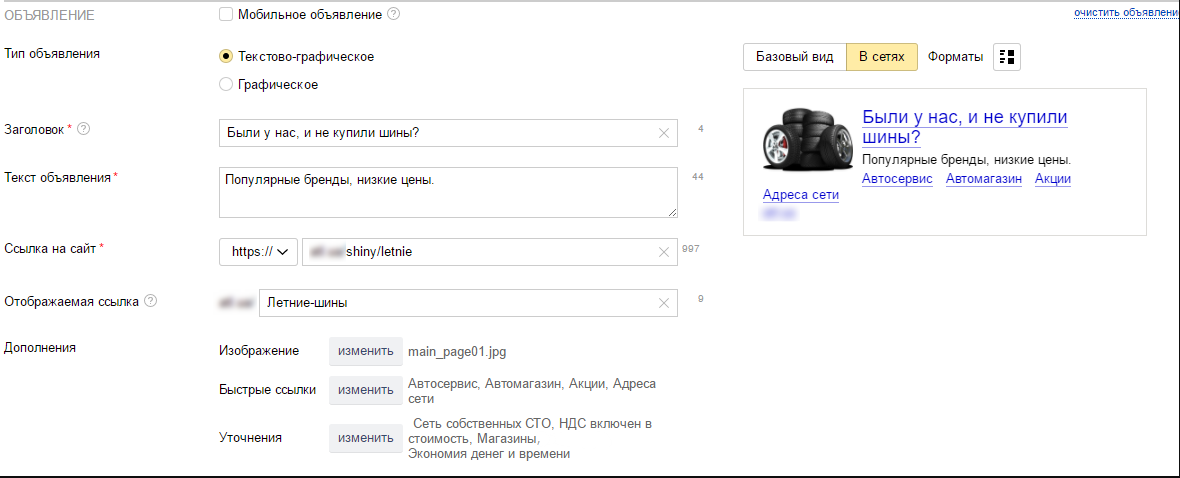The width and height of the screenshot is (1180, 478).
Task: Click очистить объявление link
Action: click(x=1126, y=12)
